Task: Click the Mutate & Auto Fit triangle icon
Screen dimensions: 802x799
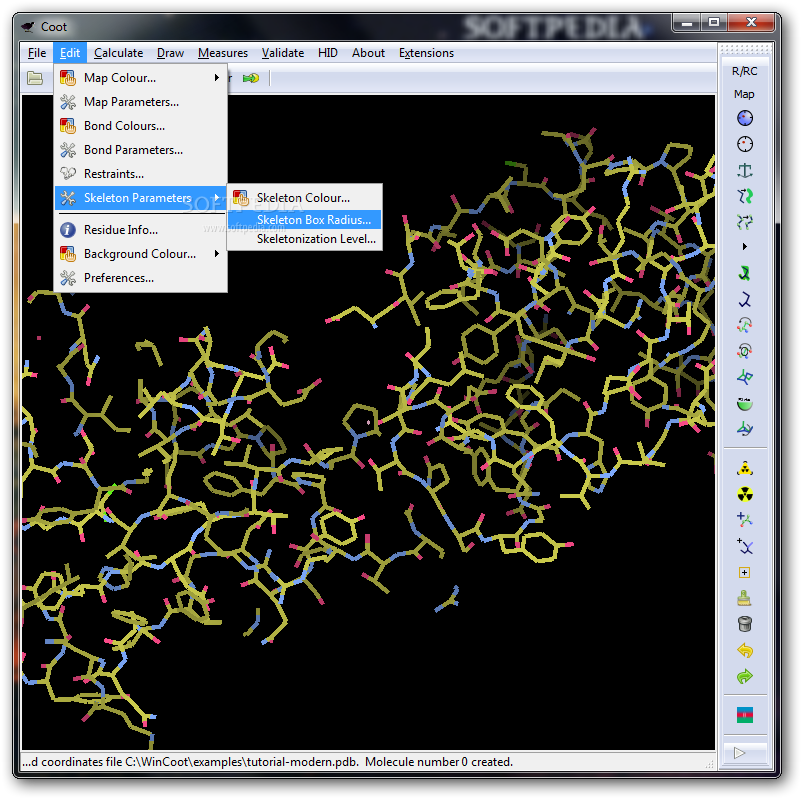Action: click(745, 468)
